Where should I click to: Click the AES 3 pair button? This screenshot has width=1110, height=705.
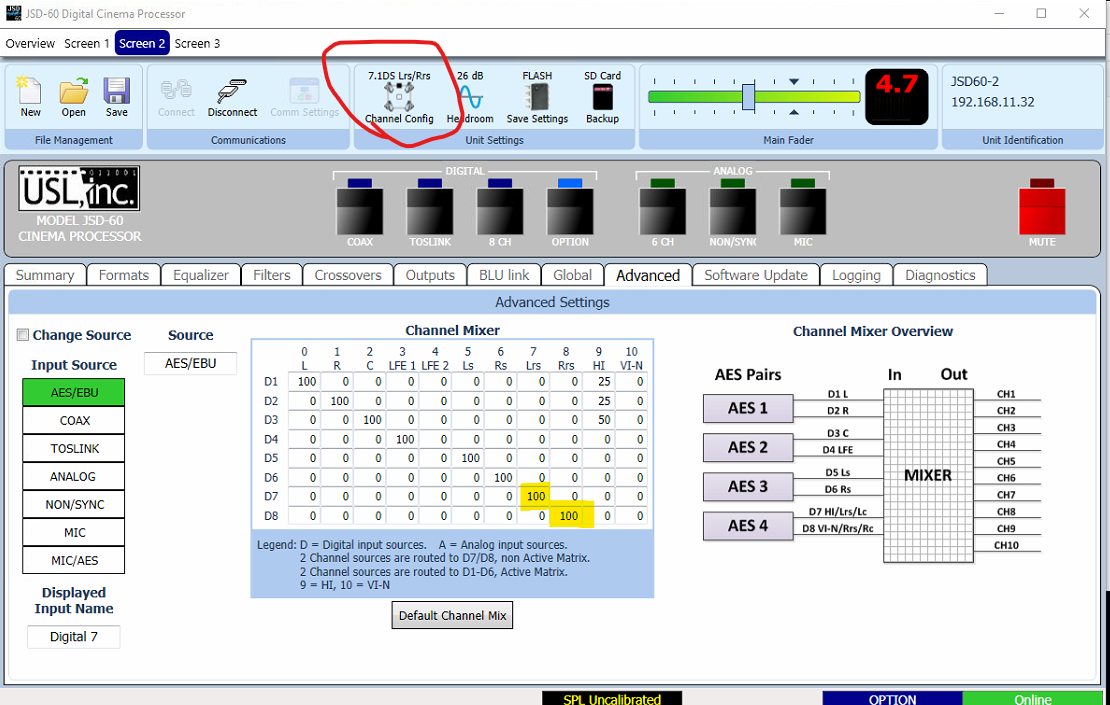[x=748, y=486]
